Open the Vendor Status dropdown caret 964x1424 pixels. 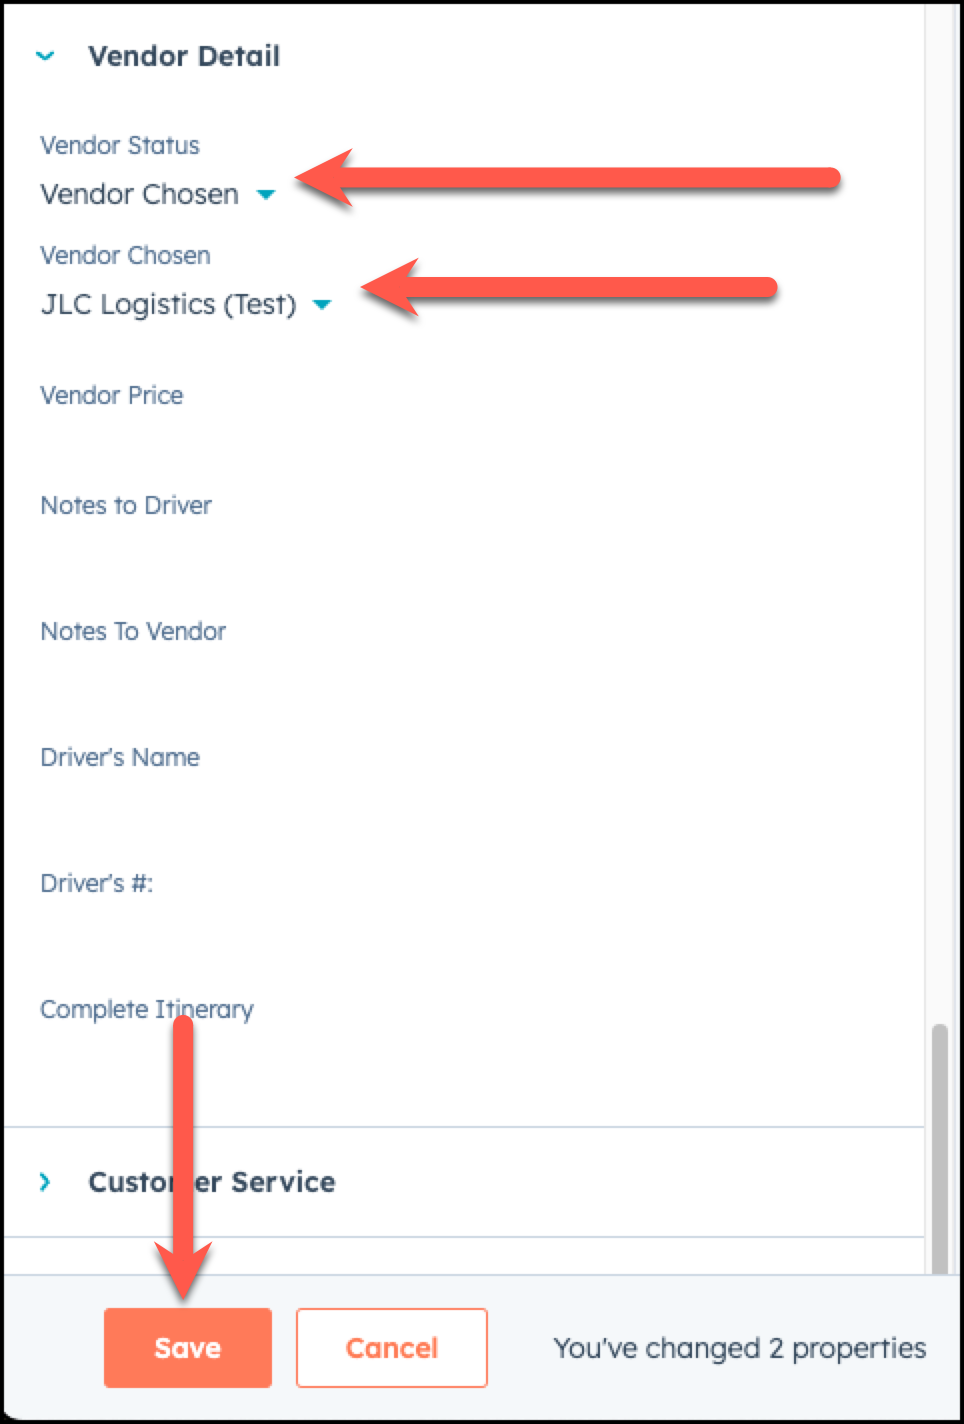[266, 194]
